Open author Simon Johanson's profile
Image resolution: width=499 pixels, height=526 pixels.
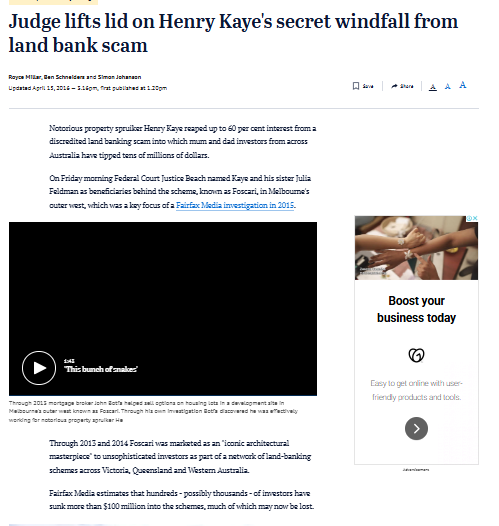(119, 77)
